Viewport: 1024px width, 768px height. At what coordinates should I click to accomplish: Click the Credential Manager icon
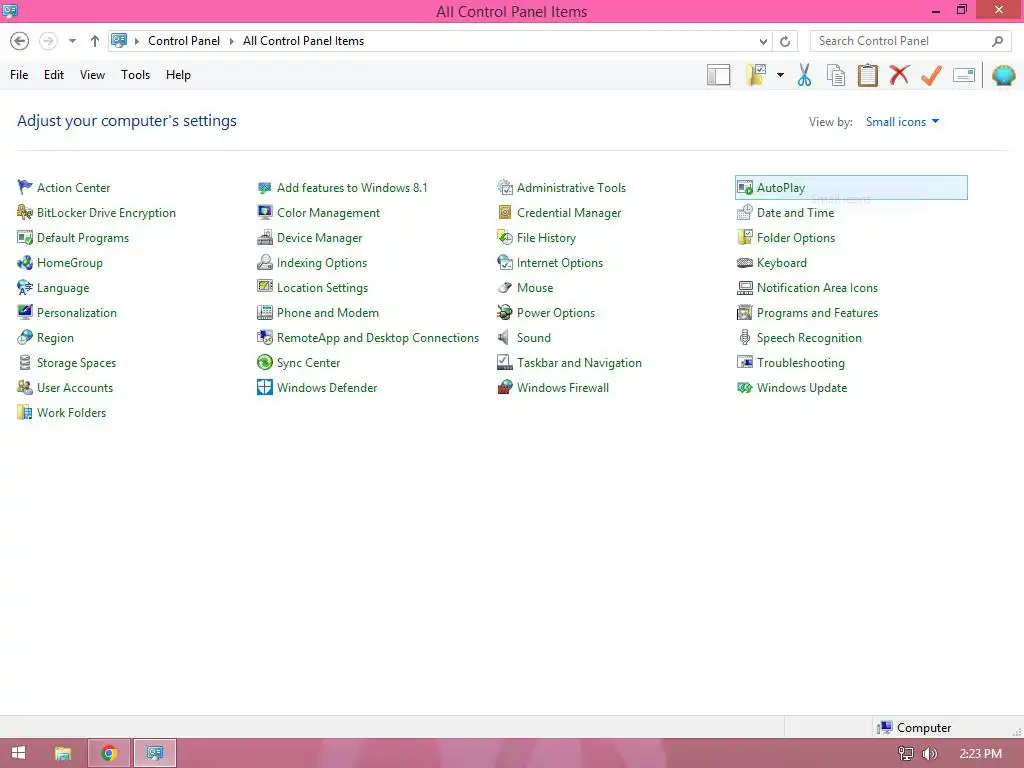pos(505,212)
